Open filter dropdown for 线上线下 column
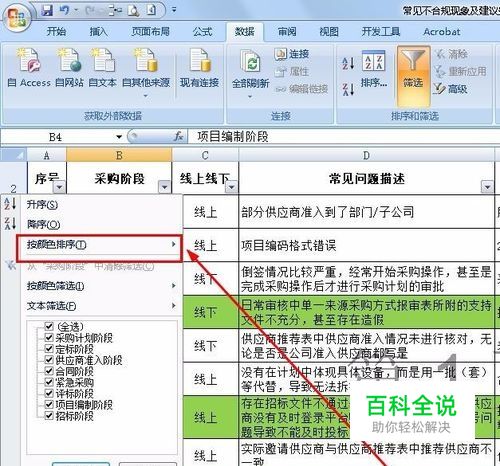This screenshot has height=466, width=500. pyautogui.click(x=232, y=188)
